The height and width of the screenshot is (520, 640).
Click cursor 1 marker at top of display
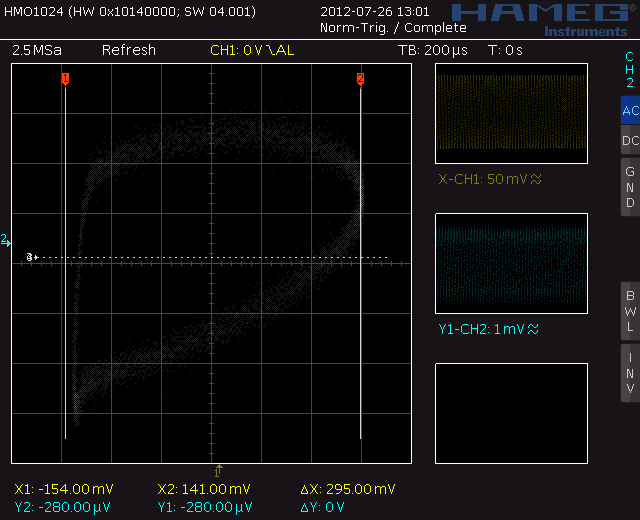(x=65, y=78)
